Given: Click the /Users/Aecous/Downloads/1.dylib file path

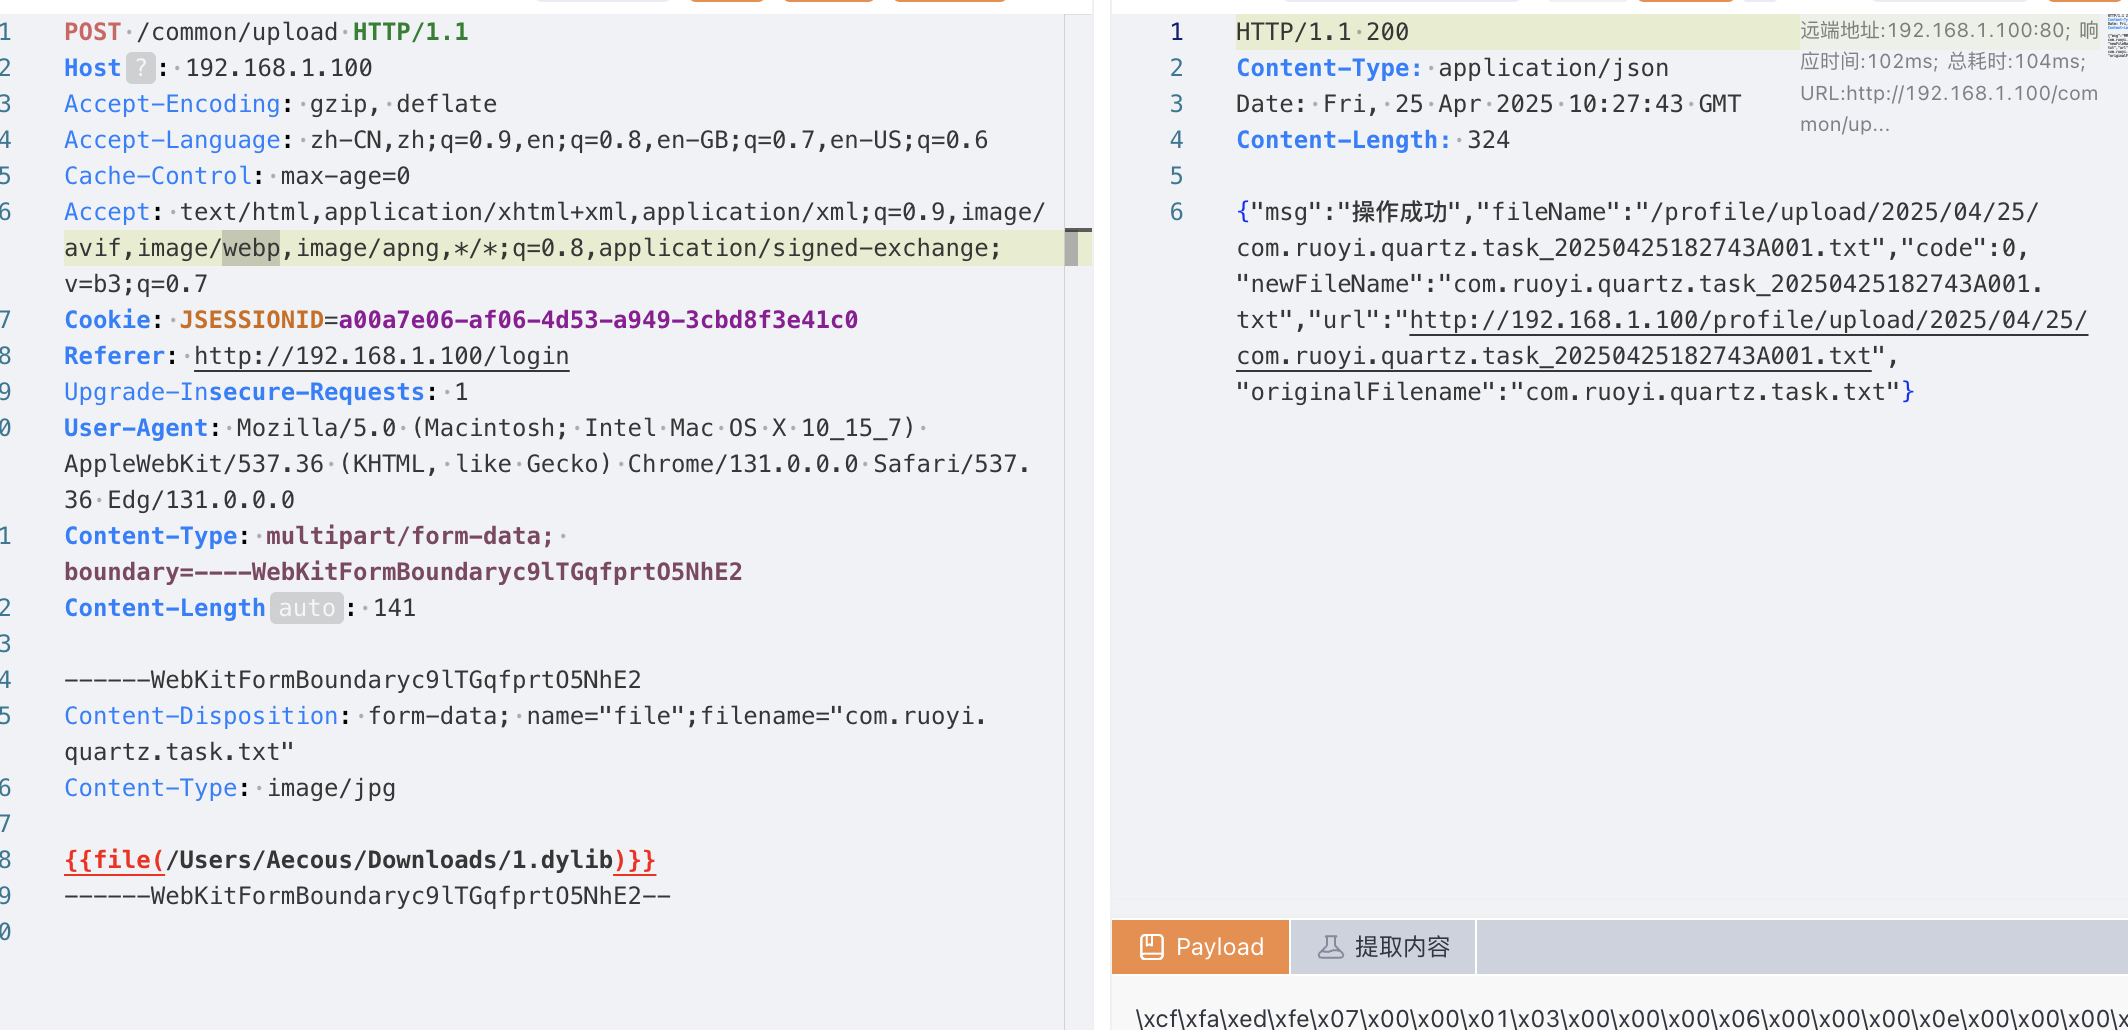Looking at the screenshot, I should 389,860.
